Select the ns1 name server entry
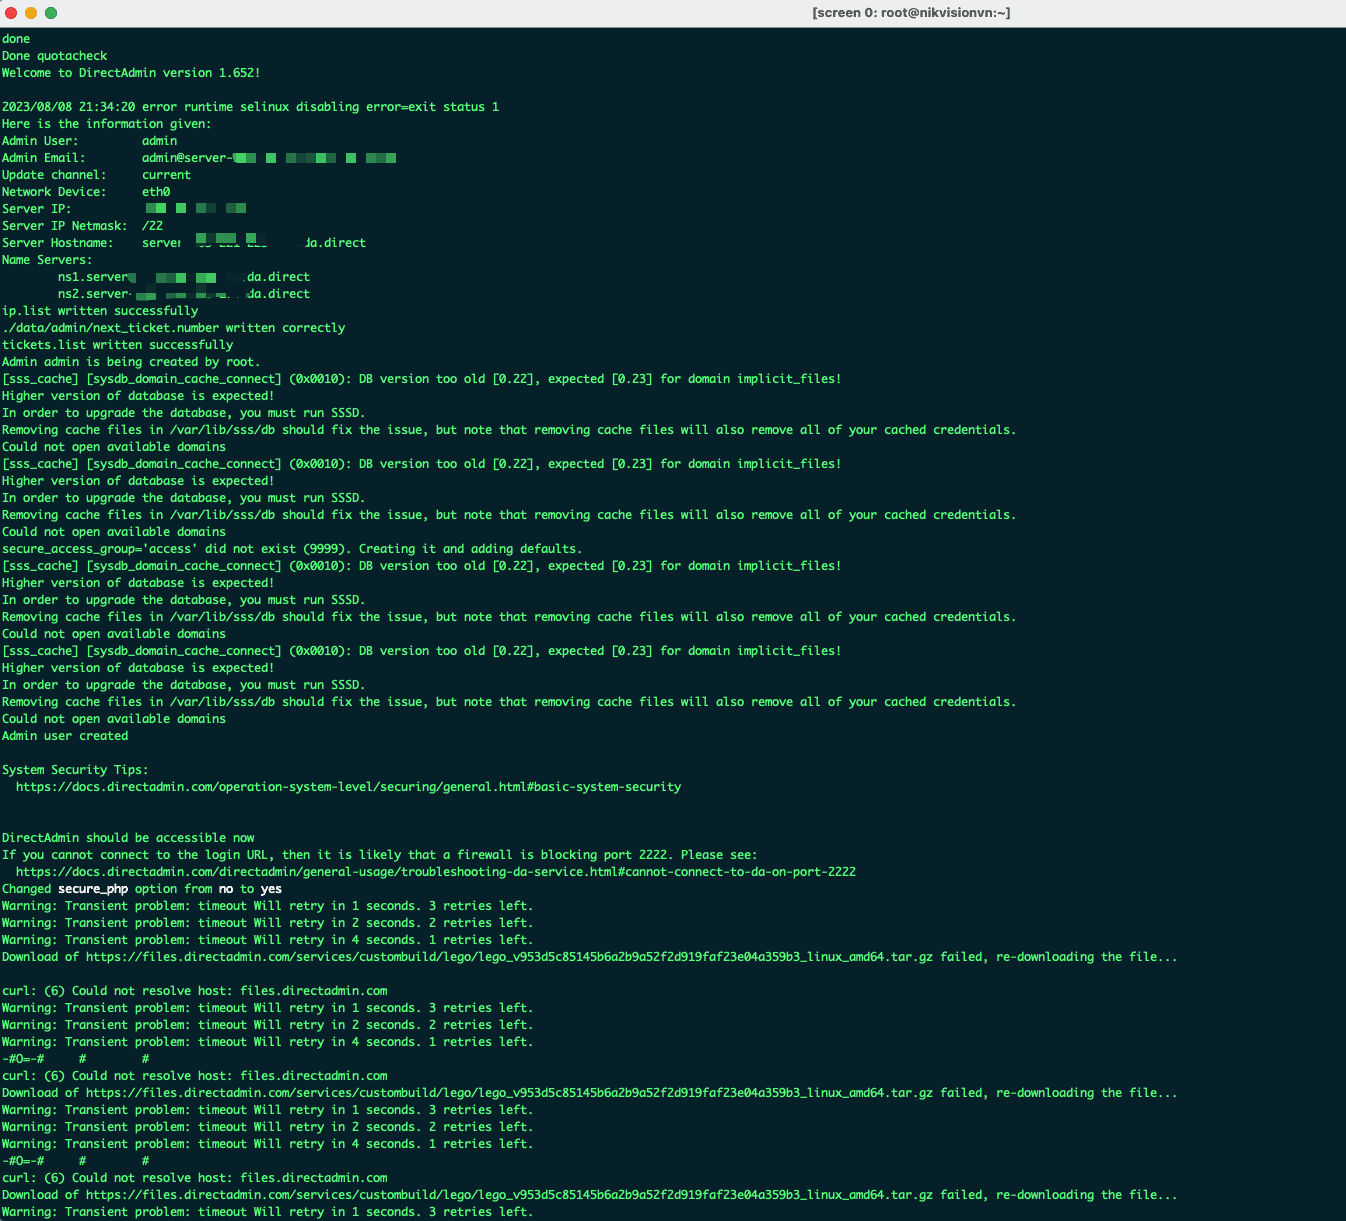Screen dimensions: 1346x1221 click(x=183, y=277)
